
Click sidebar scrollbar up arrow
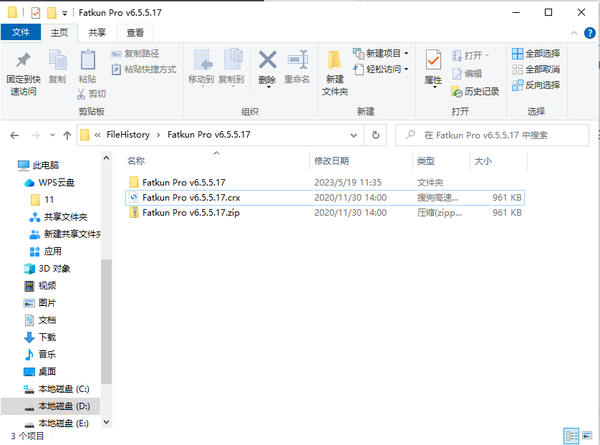click(x=106, y=158)
